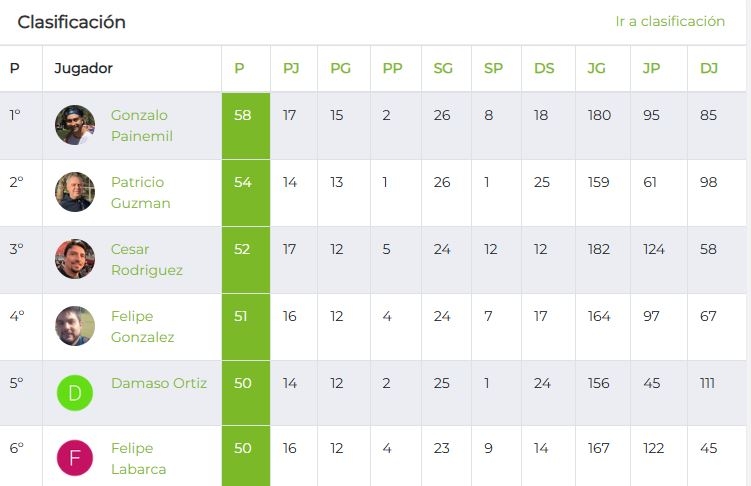
Task: Click the pink F avatar icon
Action: [75, 458]
